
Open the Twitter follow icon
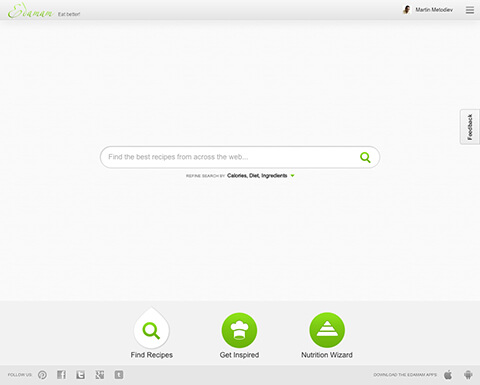[x=80, y=375]
